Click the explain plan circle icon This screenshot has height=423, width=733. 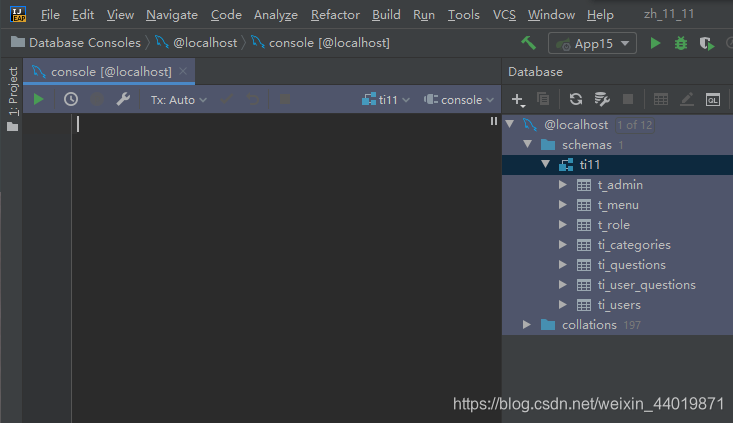[97, 99]
